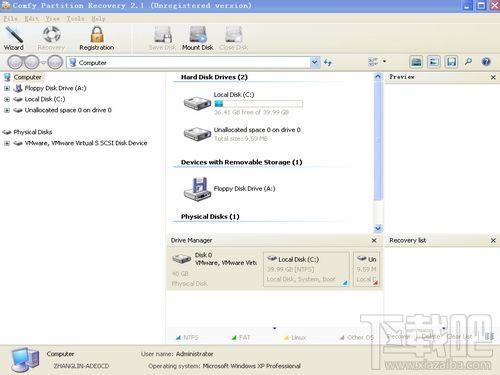
Task: Select VMware Virtual S SCSI Disk Device in tree
Action: 86,143
